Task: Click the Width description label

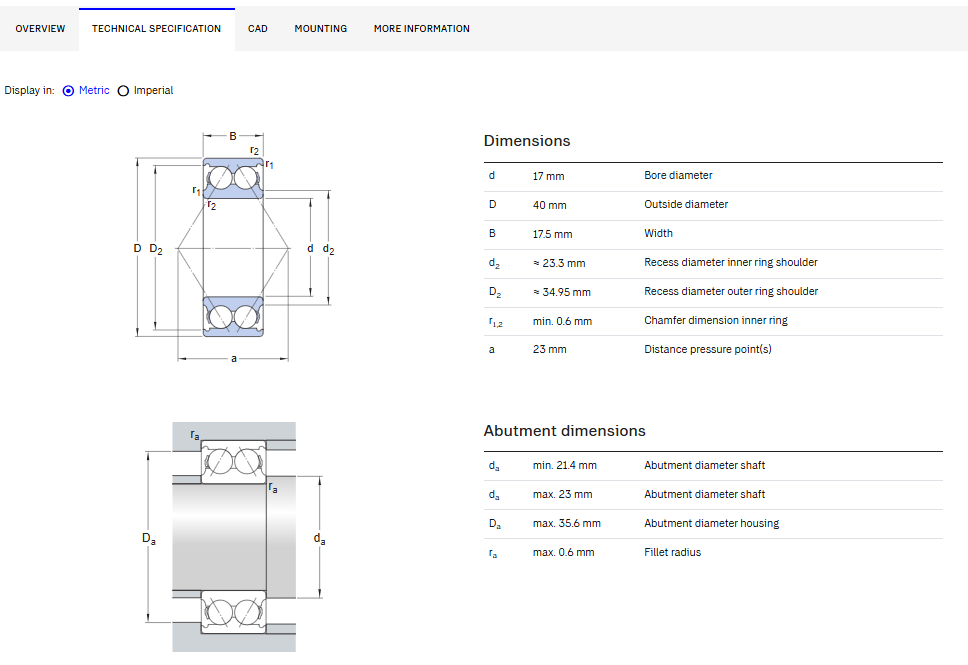Action: 658,233
